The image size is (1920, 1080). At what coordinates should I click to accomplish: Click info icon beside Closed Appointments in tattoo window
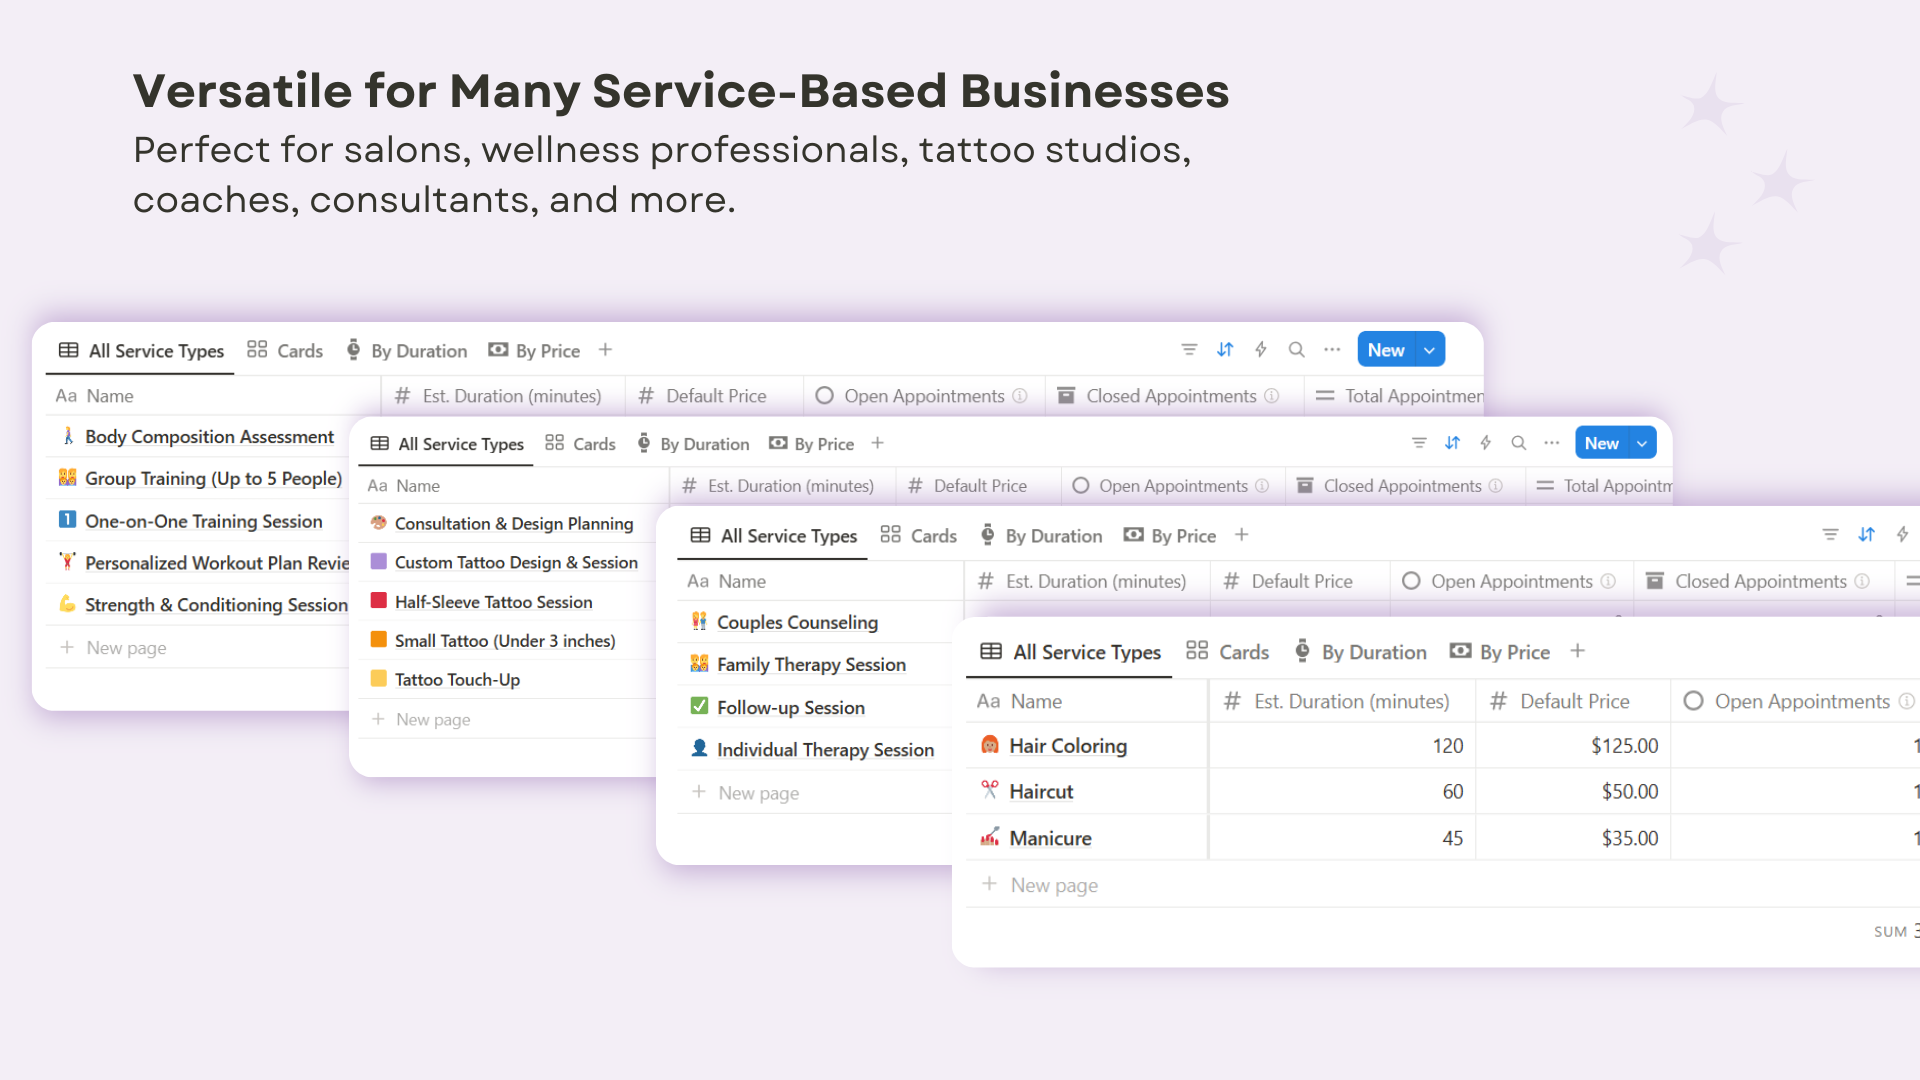1495,486
